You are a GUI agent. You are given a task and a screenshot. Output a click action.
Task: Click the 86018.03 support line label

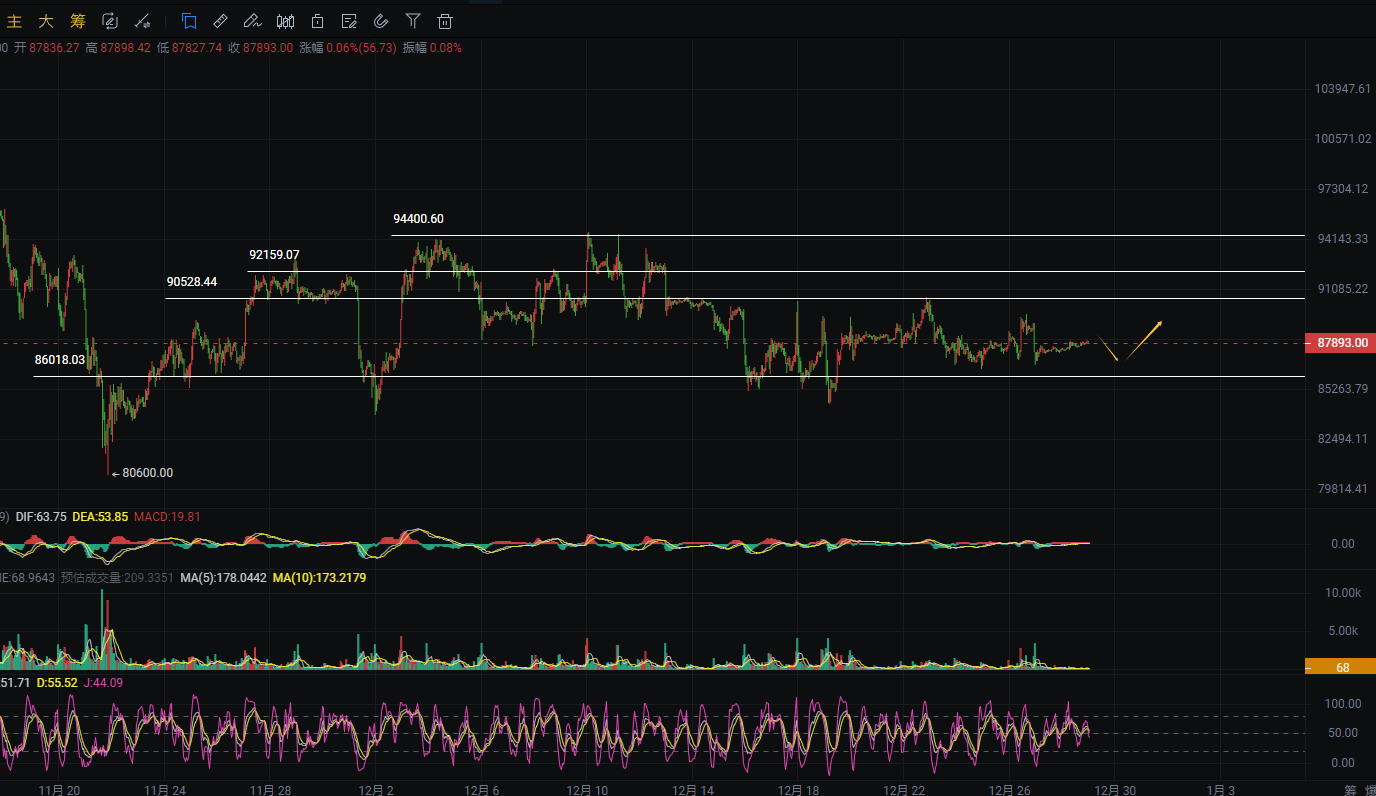(x=59, y=359)
